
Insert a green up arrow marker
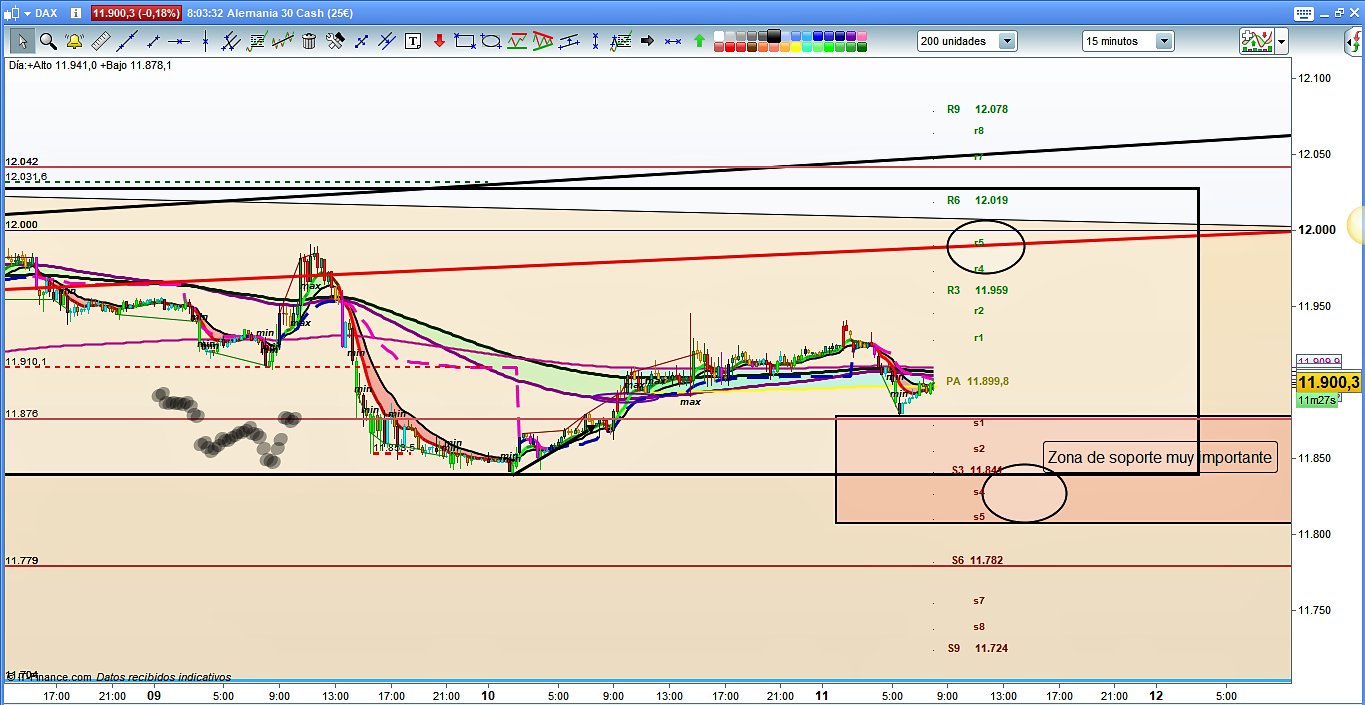click(699, 41)
